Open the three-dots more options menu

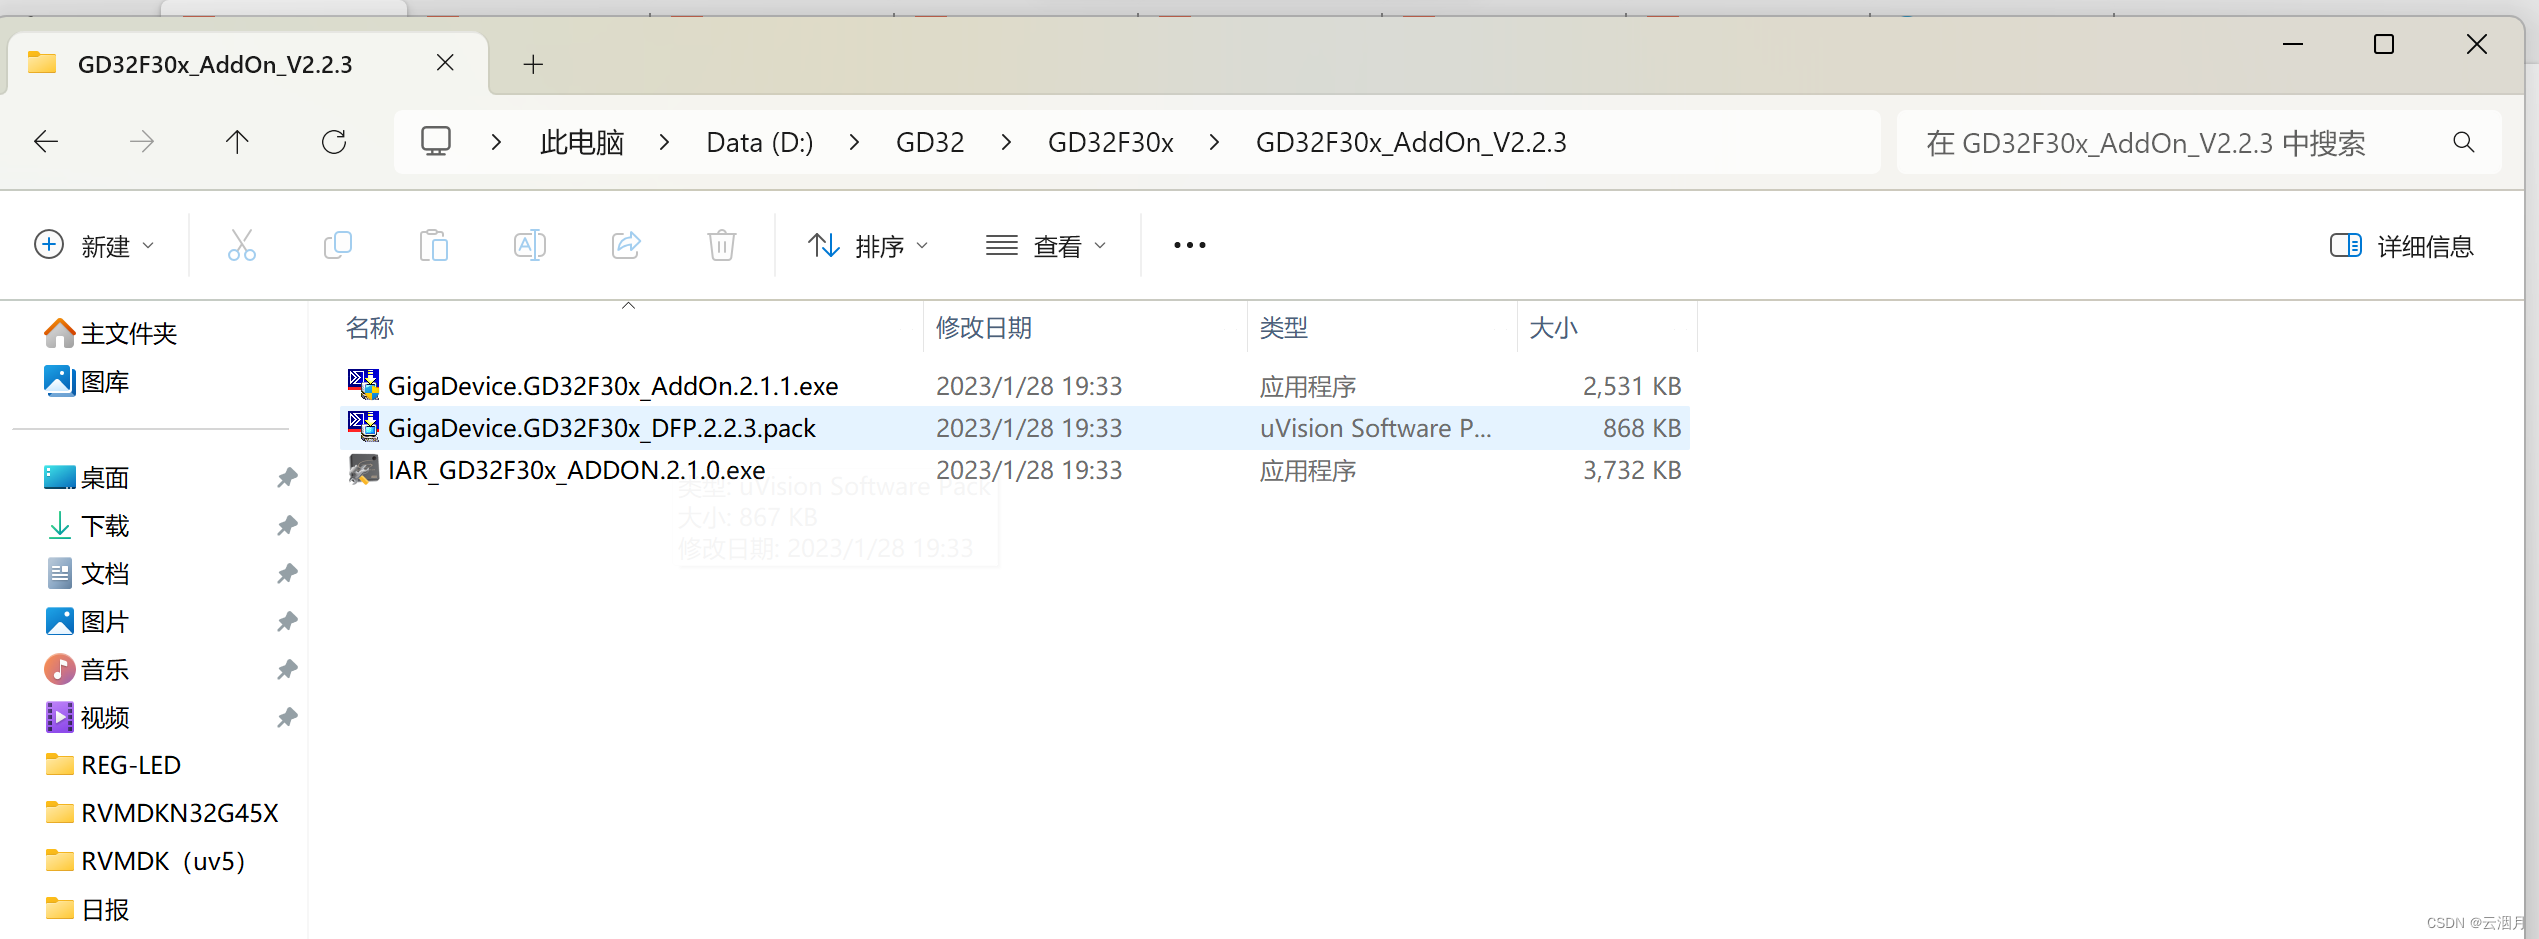1190,245
